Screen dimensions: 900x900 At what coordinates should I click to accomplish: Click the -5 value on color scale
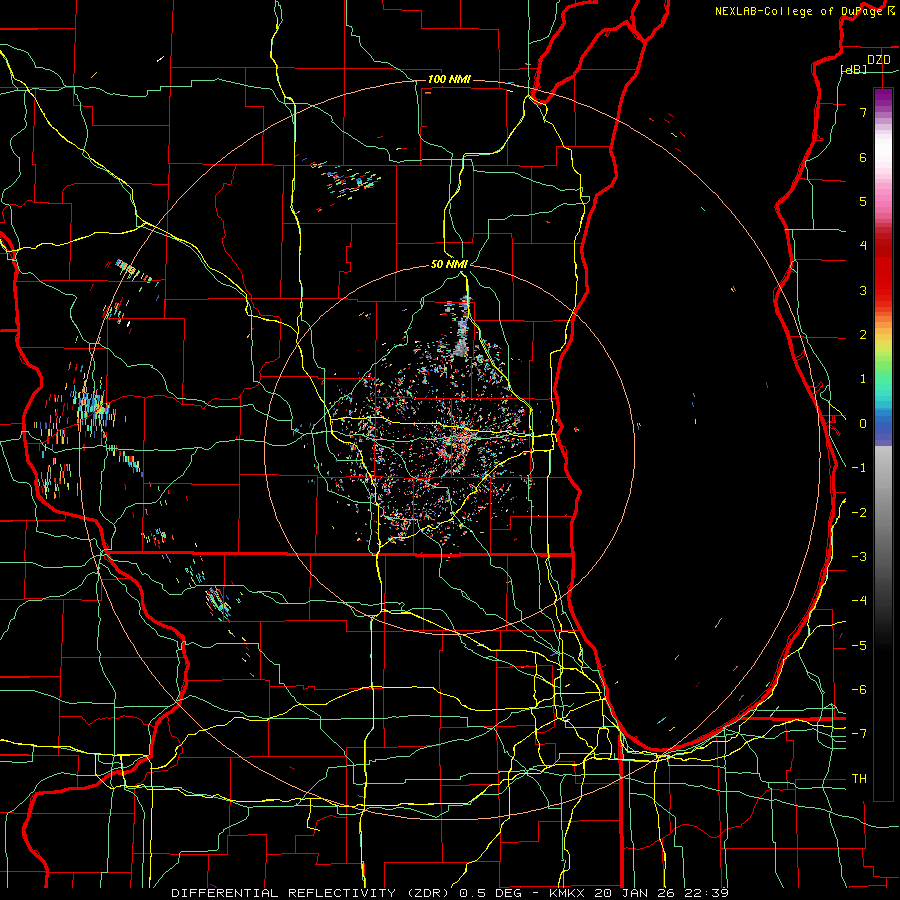(x=859, y=646)
